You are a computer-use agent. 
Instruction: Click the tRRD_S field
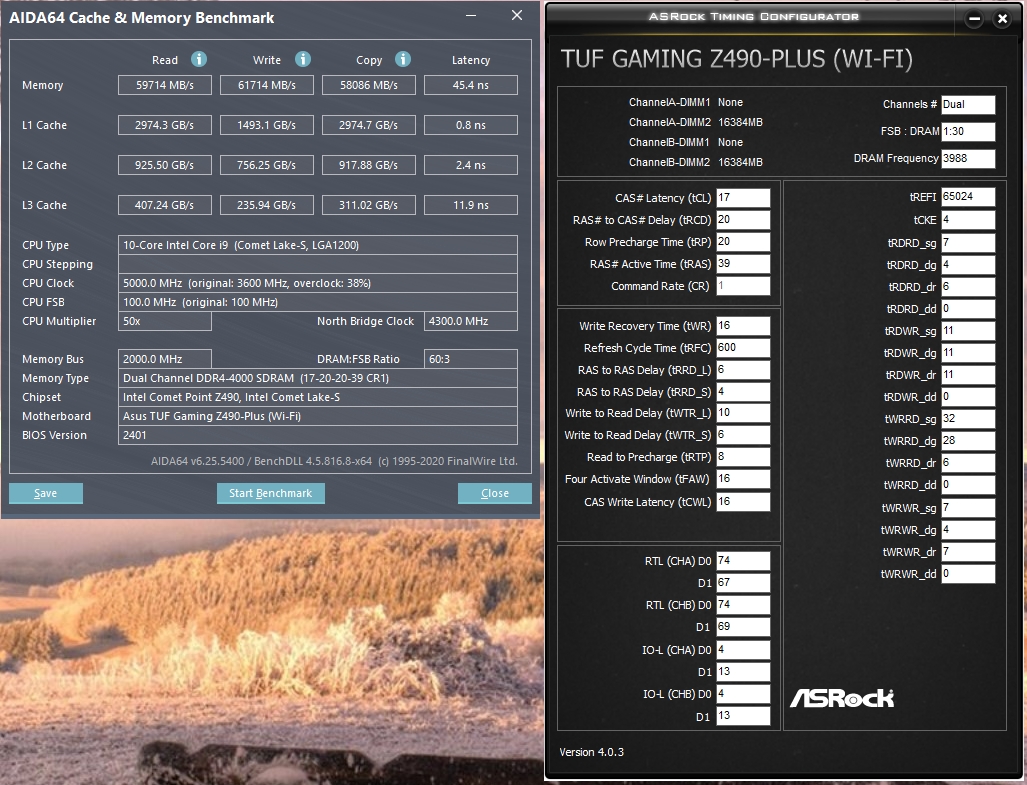[743, 392]
